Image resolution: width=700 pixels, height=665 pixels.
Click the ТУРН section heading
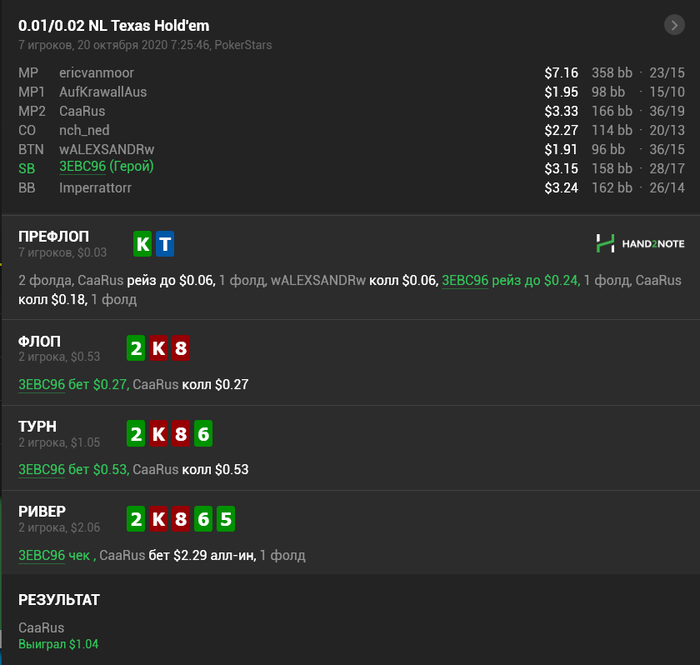click(x=38, y=427)
